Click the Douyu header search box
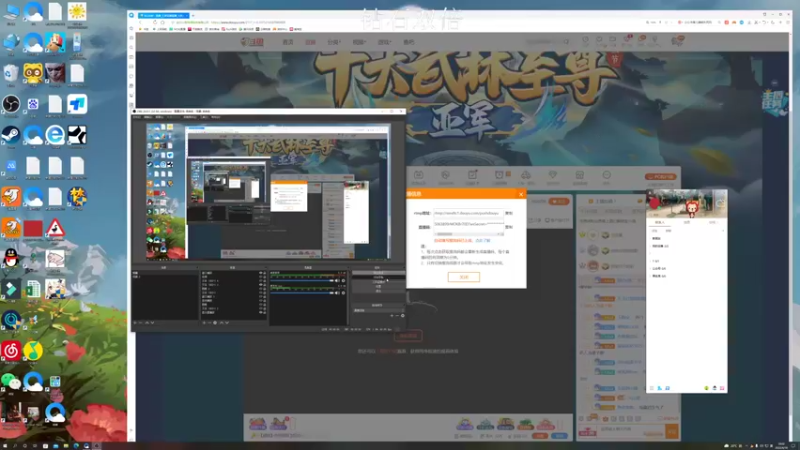Viewport: 800px width, 450px height. click(x=547, y=41)
